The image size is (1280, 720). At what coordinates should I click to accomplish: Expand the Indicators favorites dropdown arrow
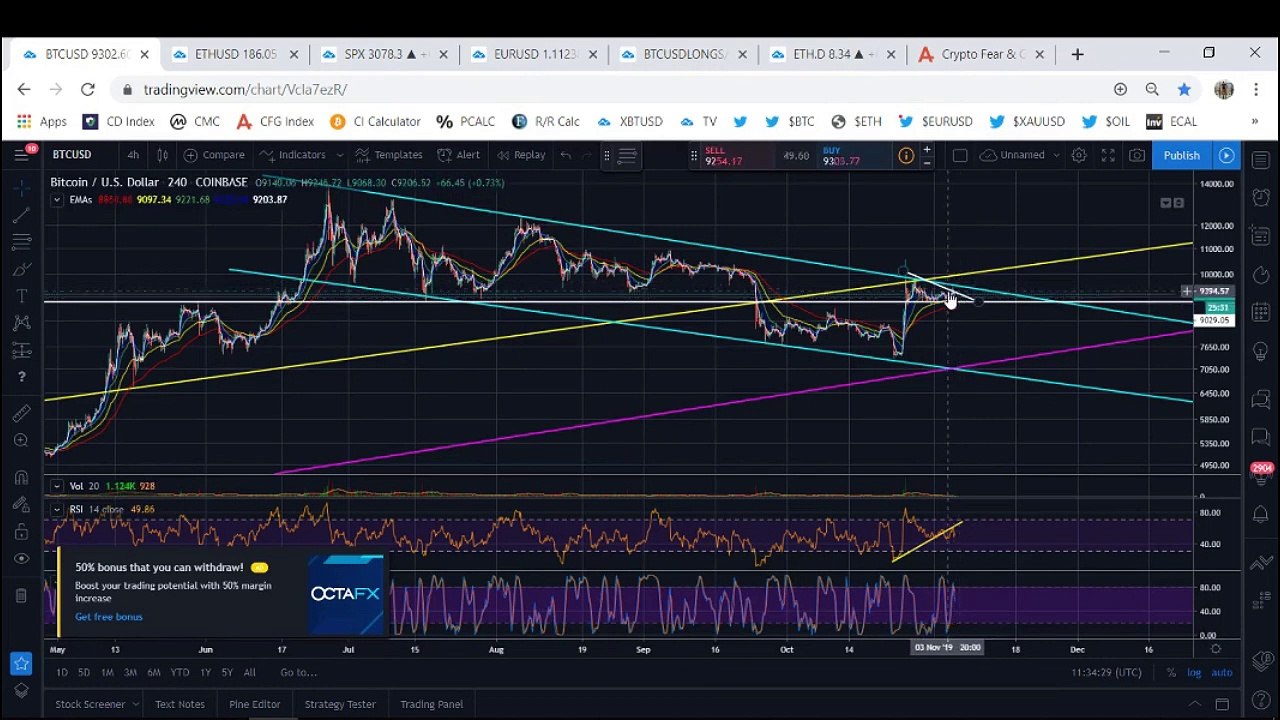340,155
